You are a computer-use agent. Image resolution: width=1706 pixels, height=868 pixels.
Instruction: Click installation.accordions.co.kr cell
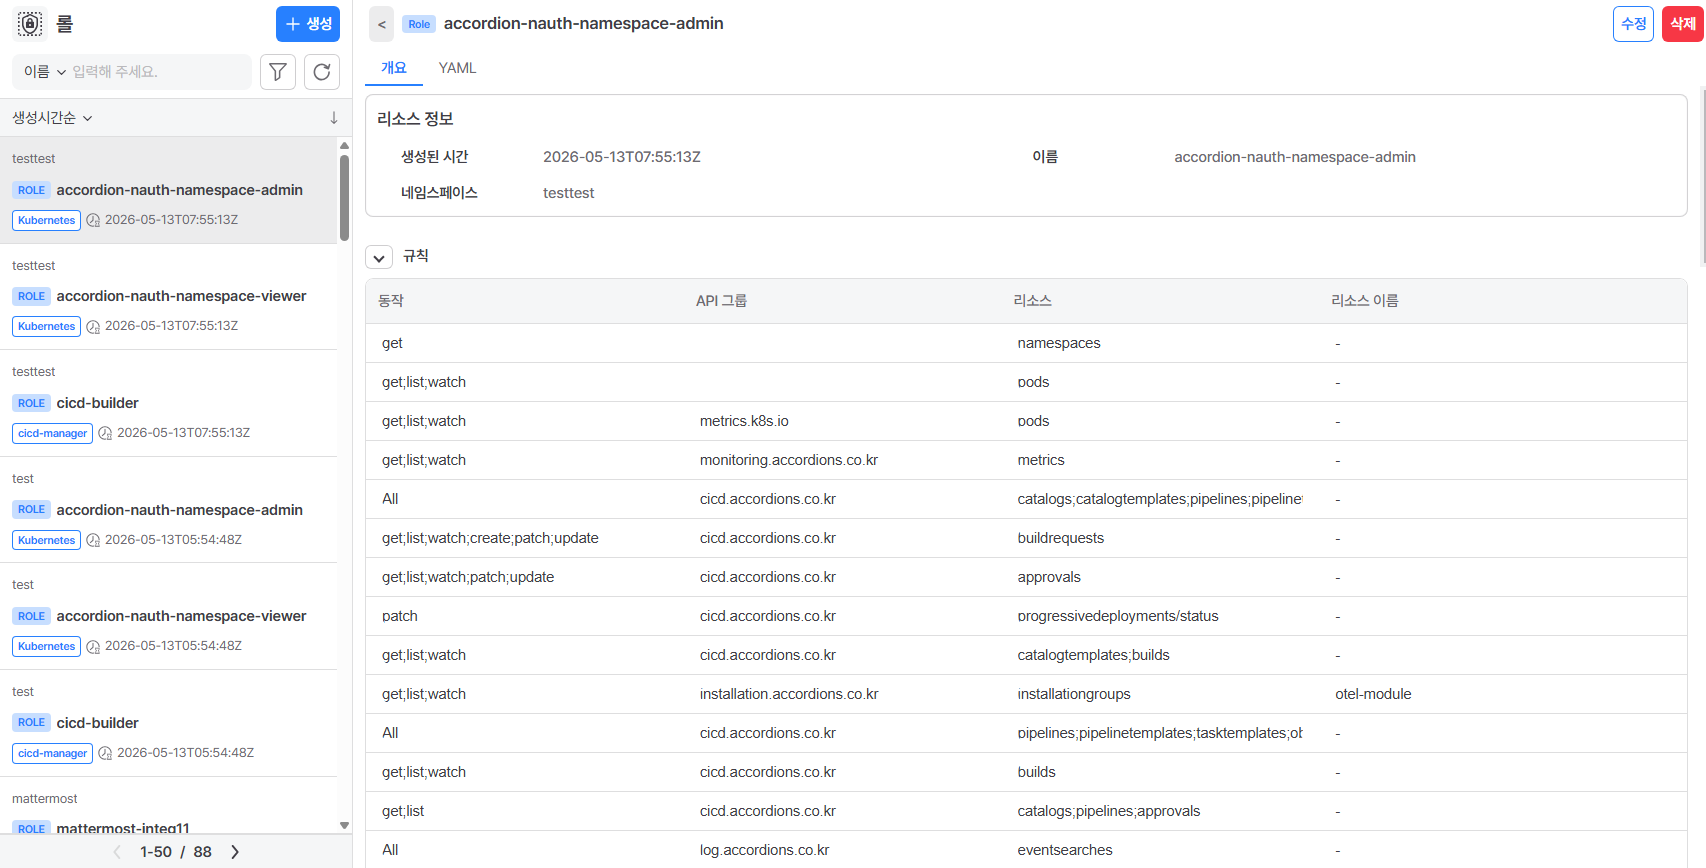789,694
